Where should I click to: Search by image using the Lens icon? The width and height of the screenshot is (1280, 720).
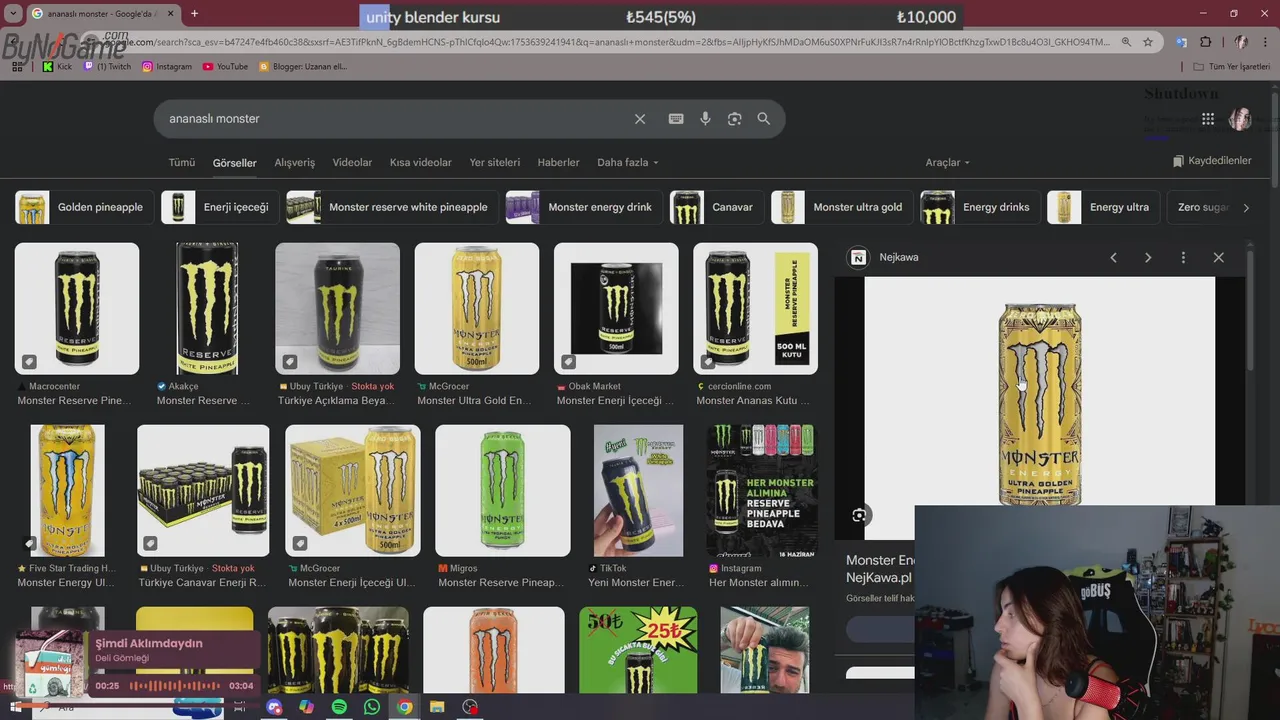click(734, 119)
